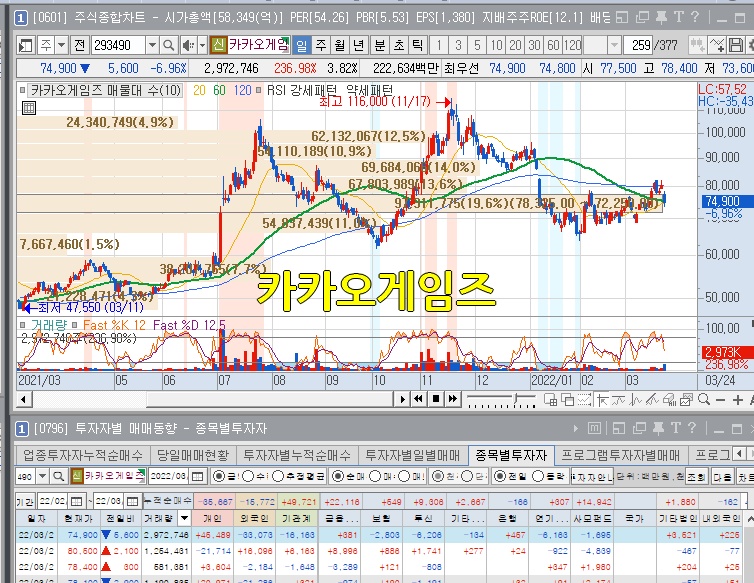Switch to 프로그램투자자별매매 tab

click(x=620, y=455)
